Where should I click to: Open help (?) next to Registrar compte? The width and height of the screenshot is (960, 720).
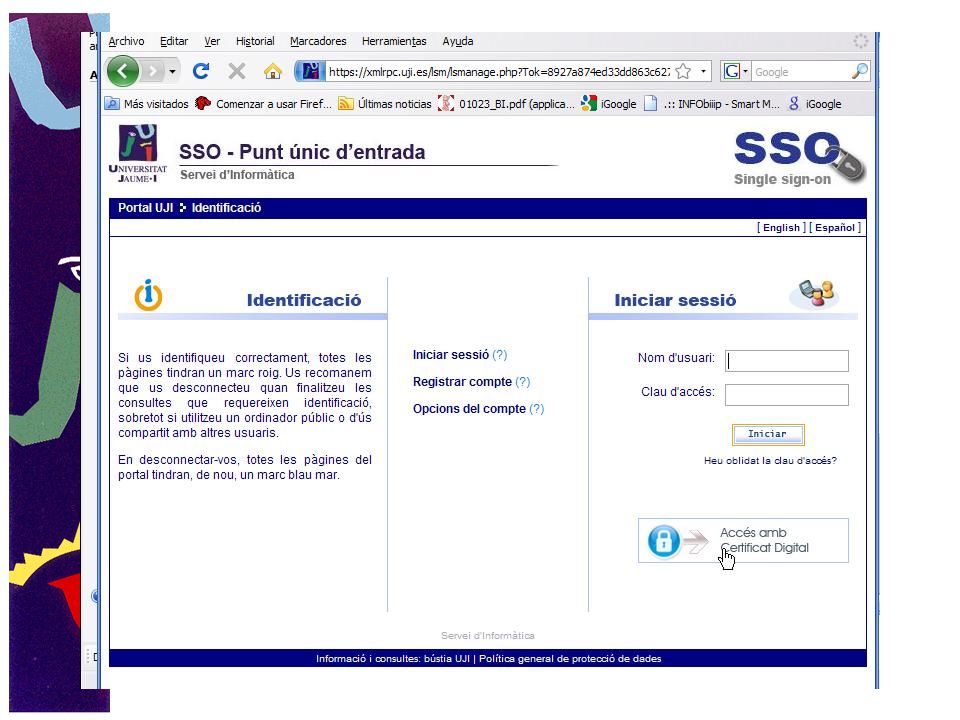522,381
